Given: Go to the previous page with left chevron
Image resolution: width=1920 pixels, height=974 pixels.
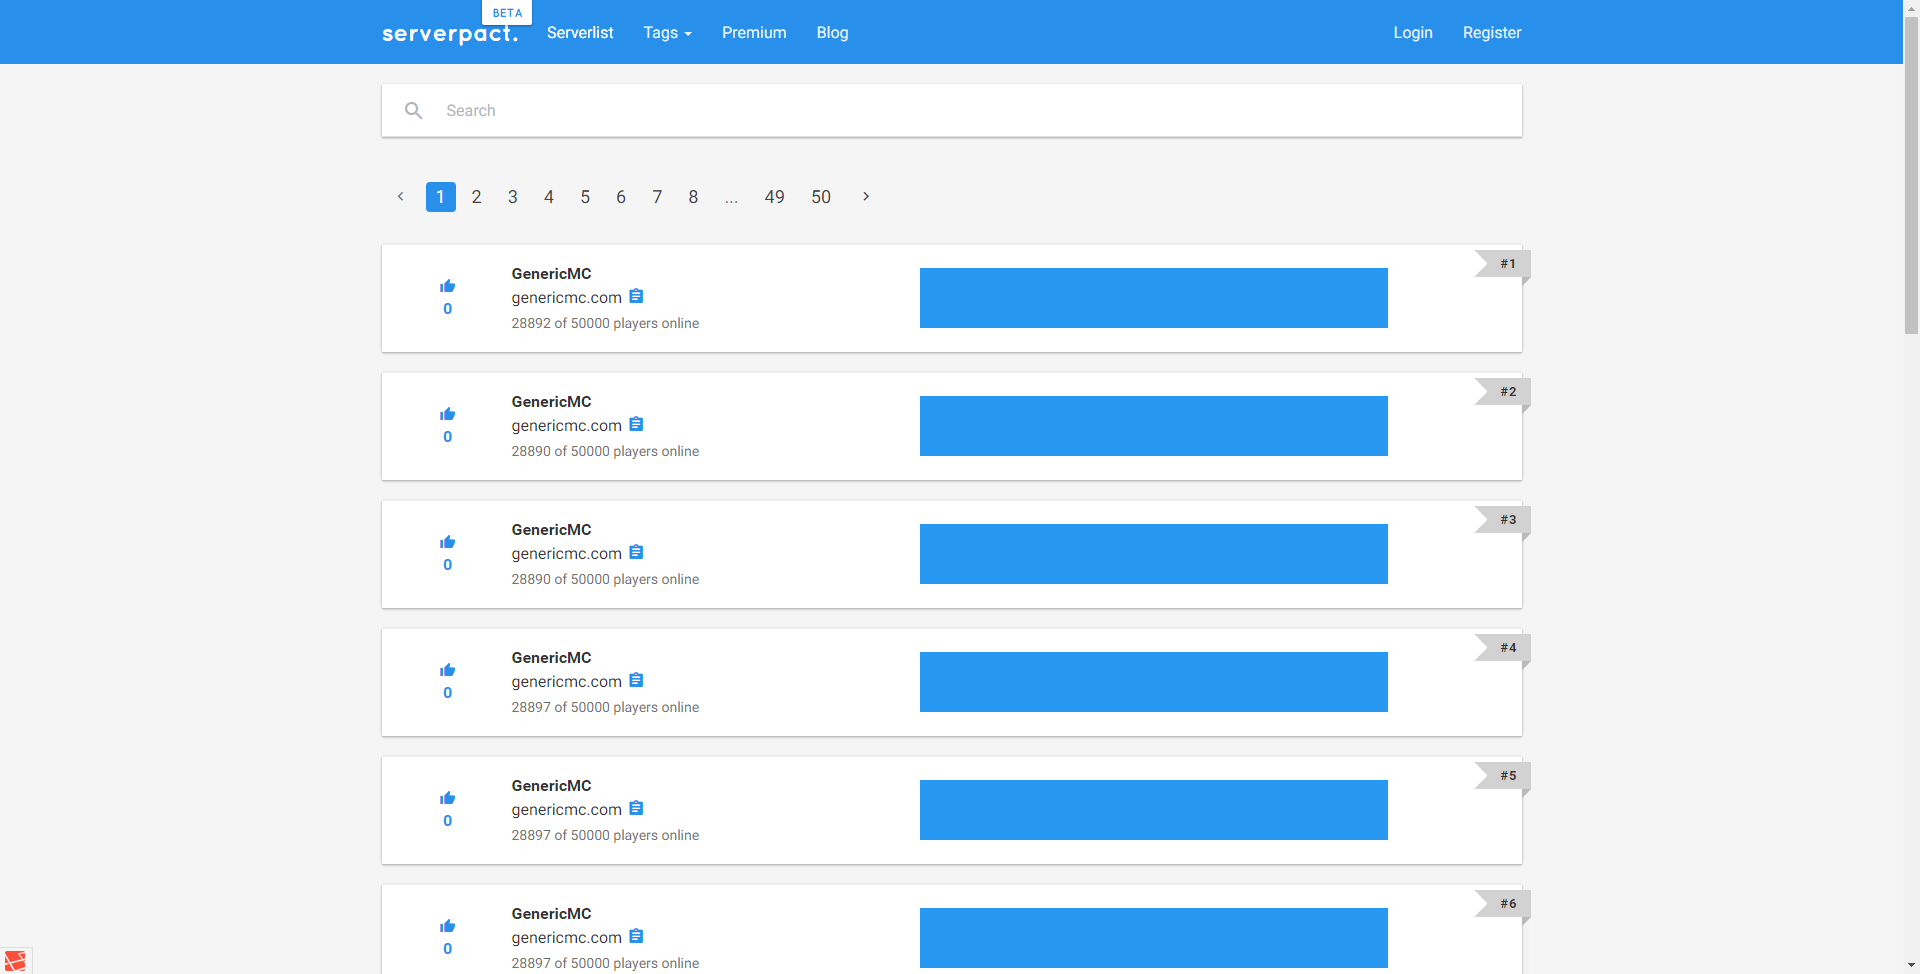Looking at the screenshot, I should point(401,196).
